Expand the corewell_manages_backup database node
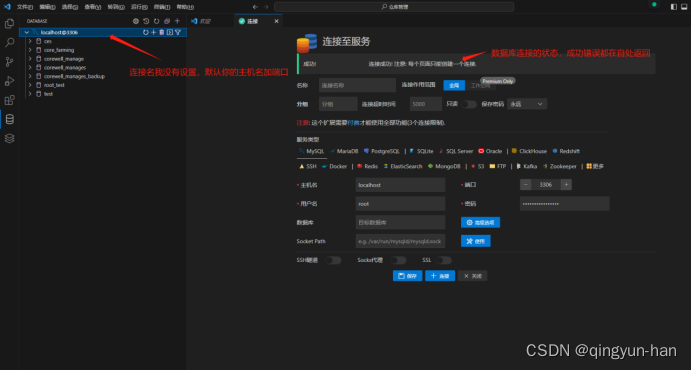This screenshot has height=370, width=692. click(x=30, y=76)
